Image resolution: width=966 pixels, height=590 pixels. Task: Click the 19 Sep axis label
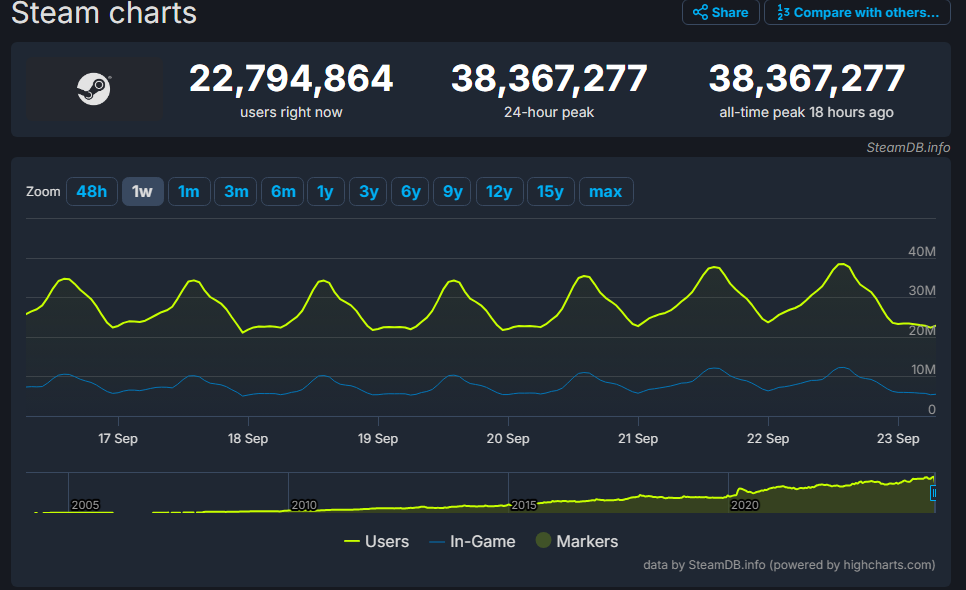point(378,438)
